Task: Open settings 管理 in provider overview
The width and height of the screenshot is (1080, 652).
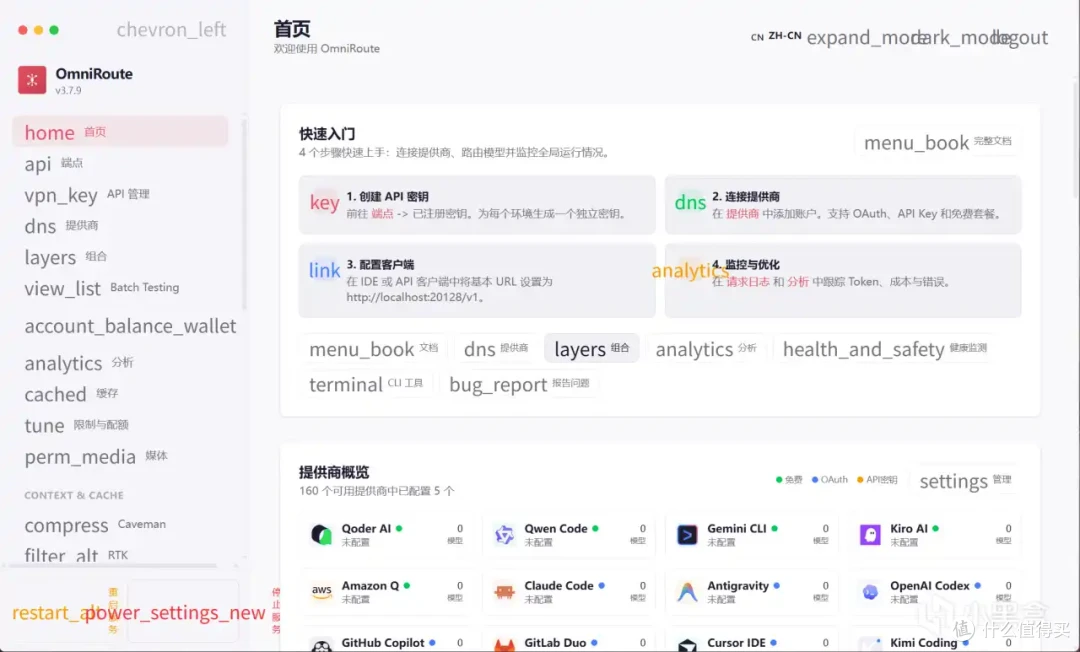Action: click(x=966, y=481)
